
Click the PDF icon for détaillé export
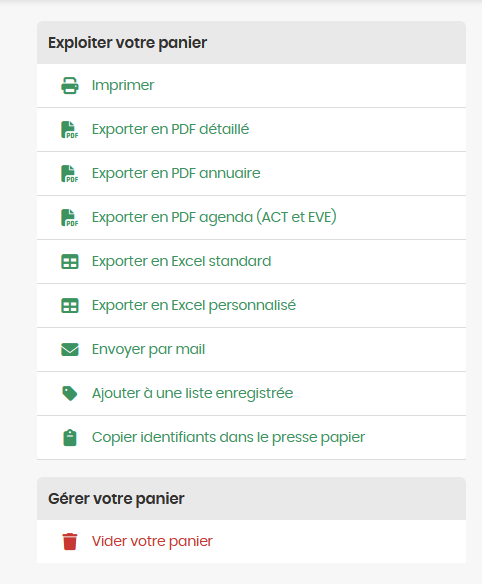pos(70,130)
